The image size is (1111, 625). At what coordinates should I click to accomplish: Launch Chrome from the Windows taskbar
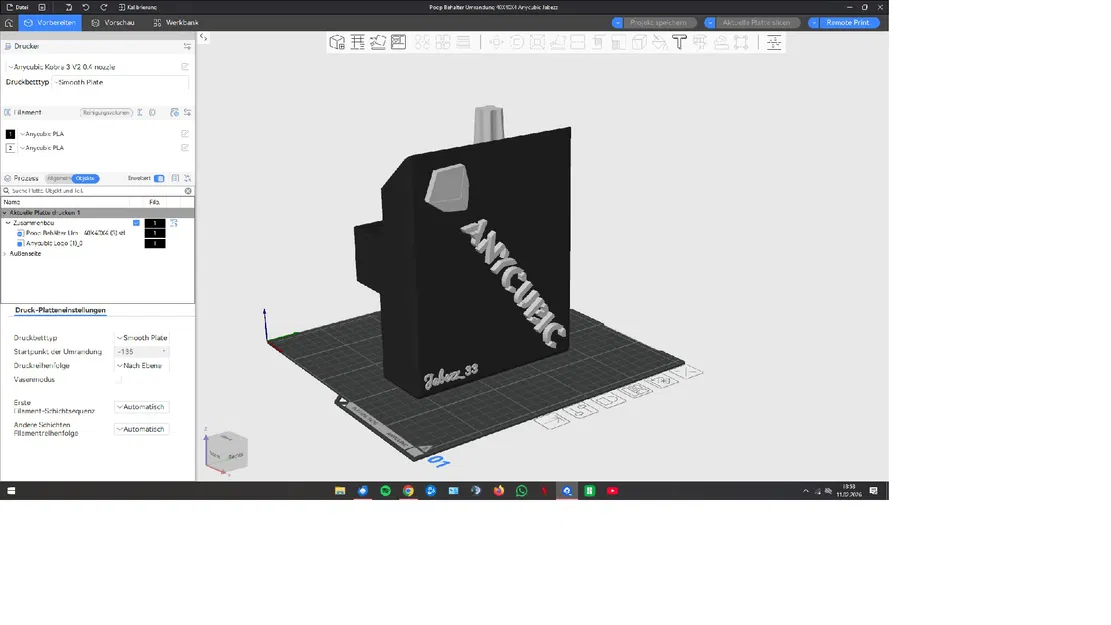click(x=407, y=491)
